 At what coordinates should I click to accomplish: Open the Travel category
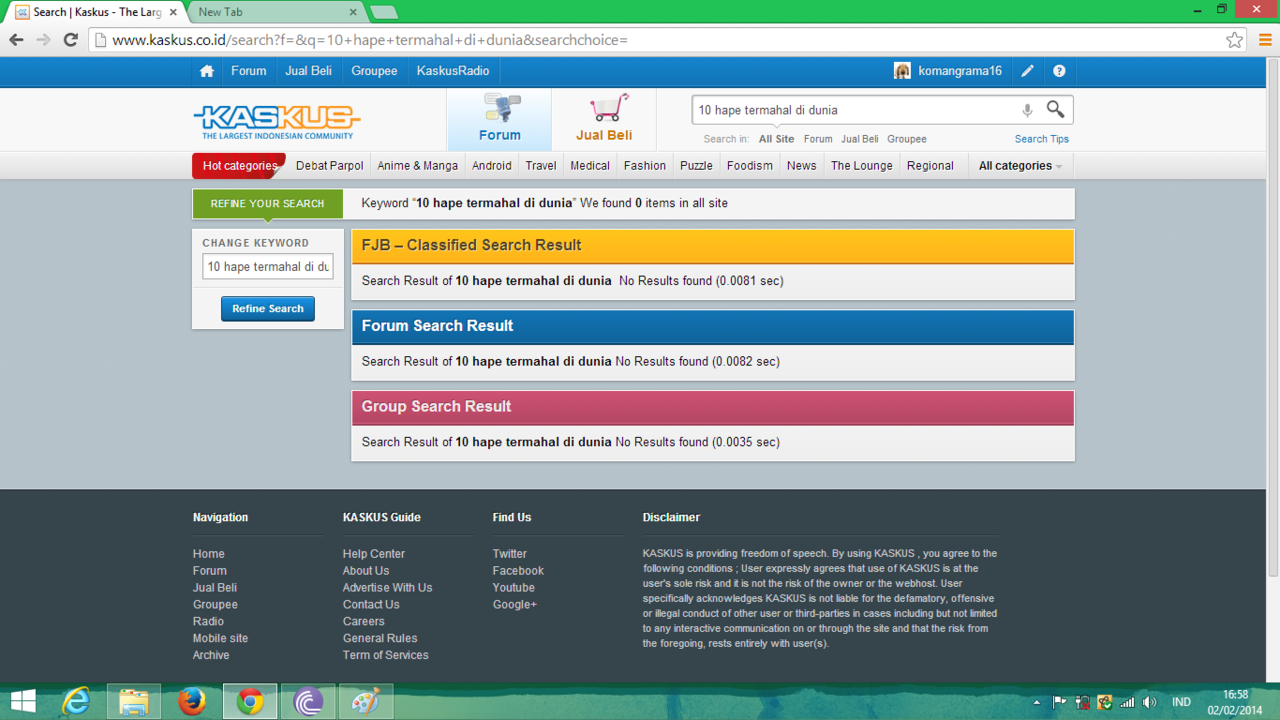(x=540, y=166)
